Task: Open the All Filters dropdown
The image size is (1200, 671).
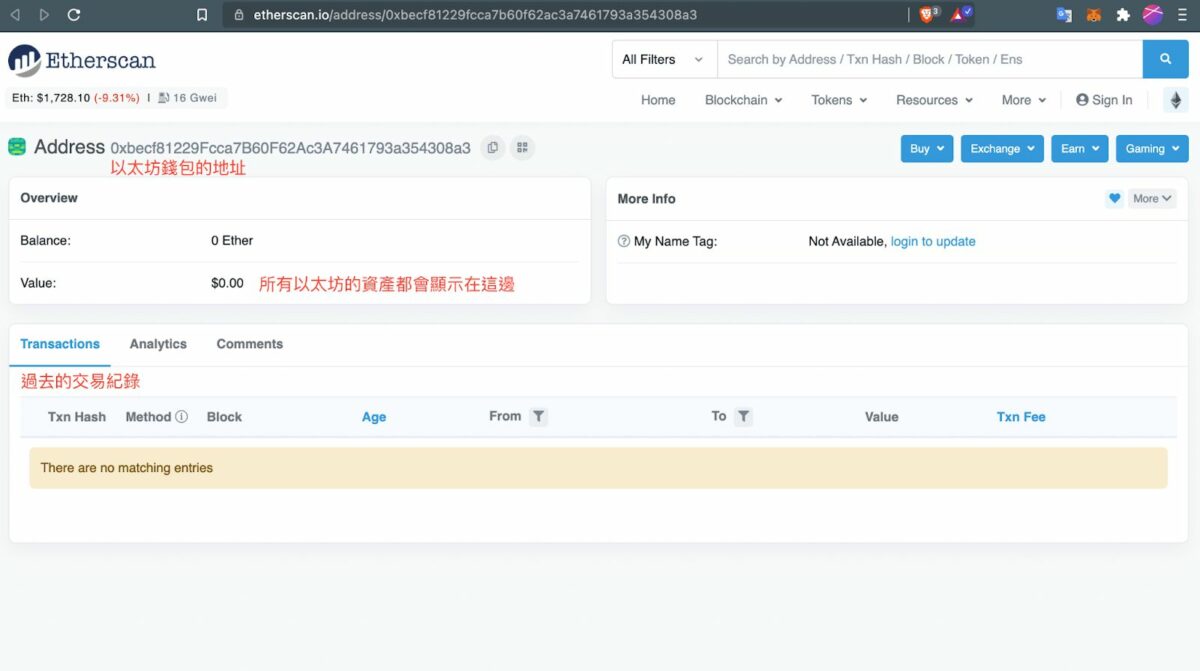Action: click(x=662, y=59)
